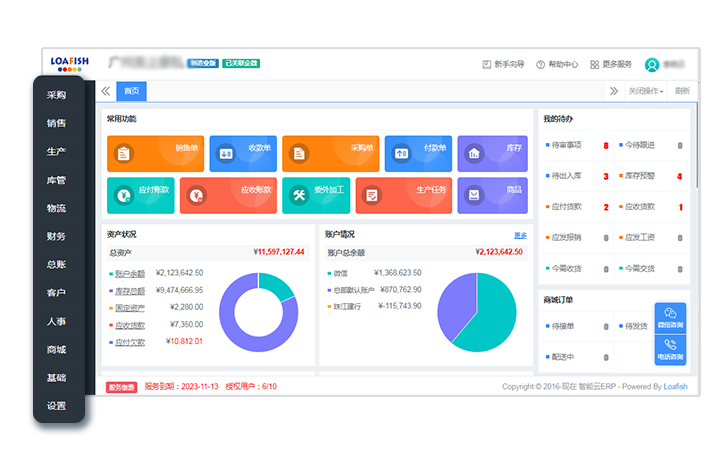Open 财务 in the left sidebar

pyautogui.click(x=56, y=237)
